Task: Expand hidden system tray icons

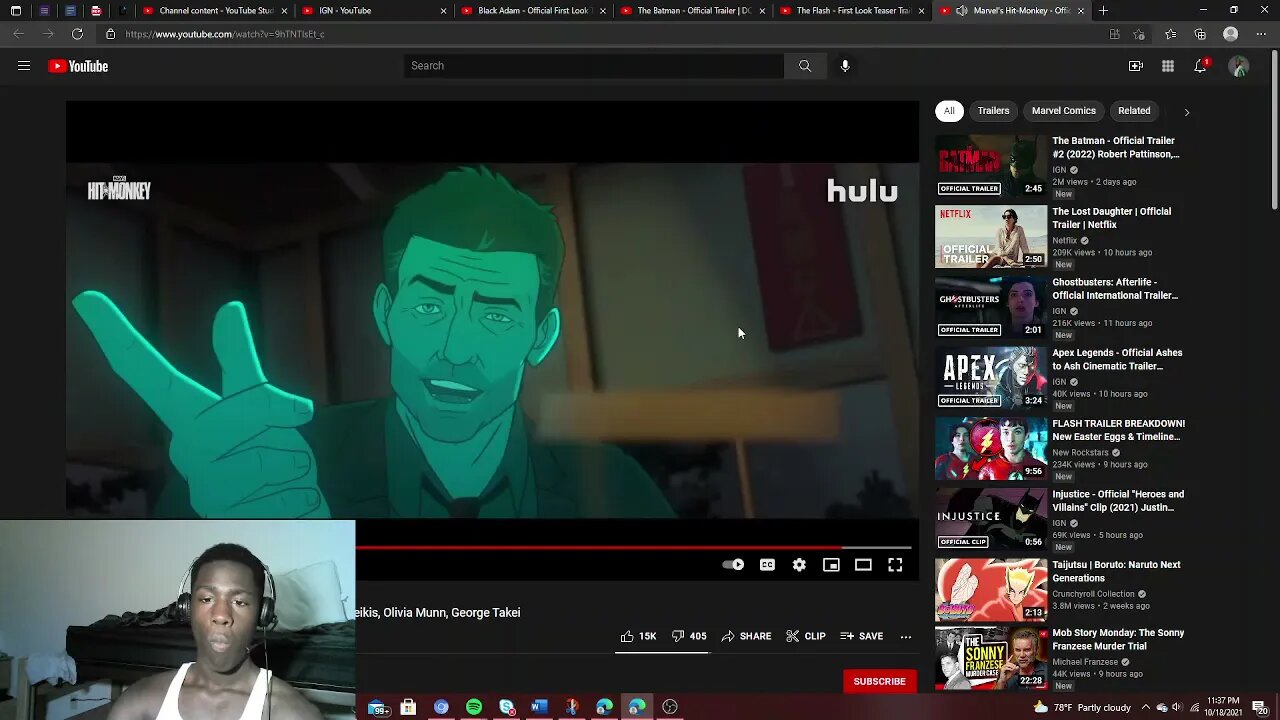Action: tap(1146, 707)
